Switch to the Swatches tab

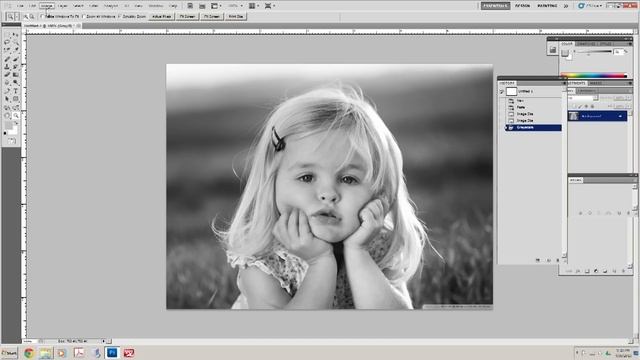point(587,44)
